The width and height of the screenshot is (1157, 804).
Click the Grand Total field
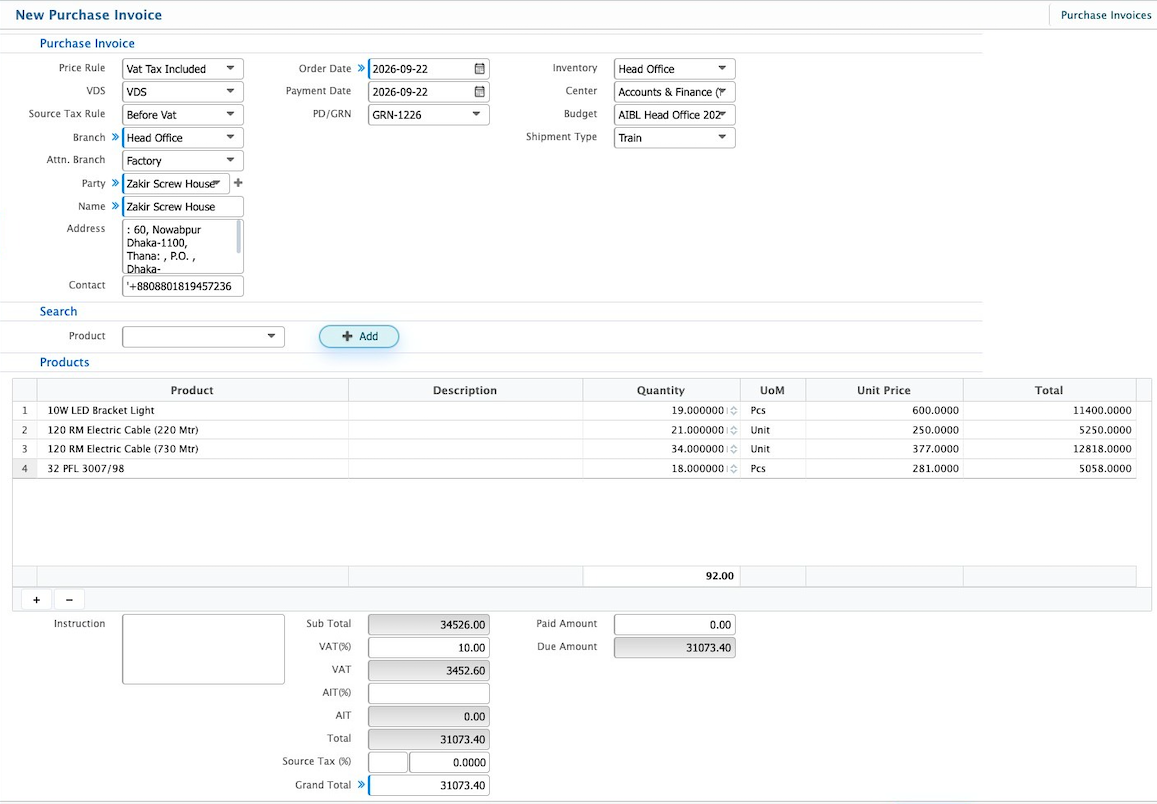429,785
